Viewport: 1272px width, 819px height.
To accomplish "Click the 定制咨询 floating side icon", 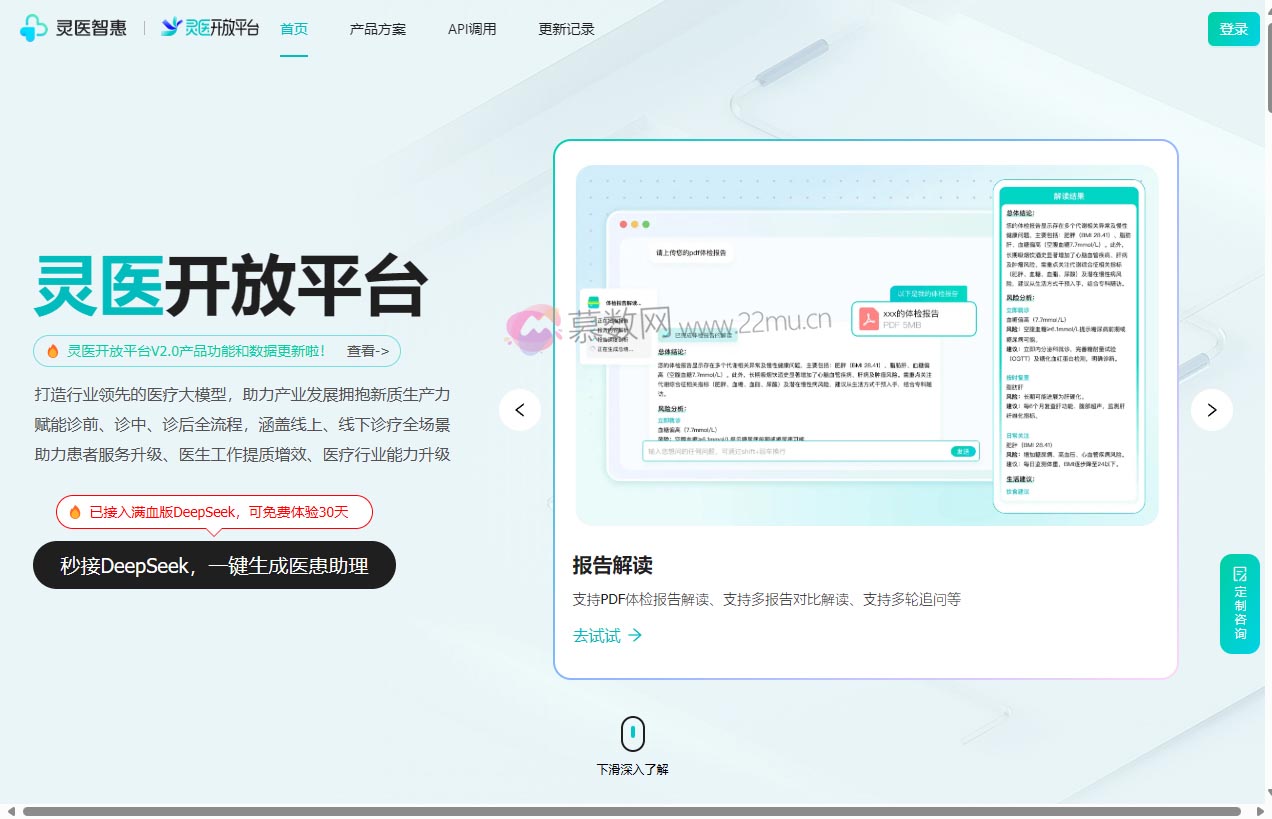I will 1240,603.
